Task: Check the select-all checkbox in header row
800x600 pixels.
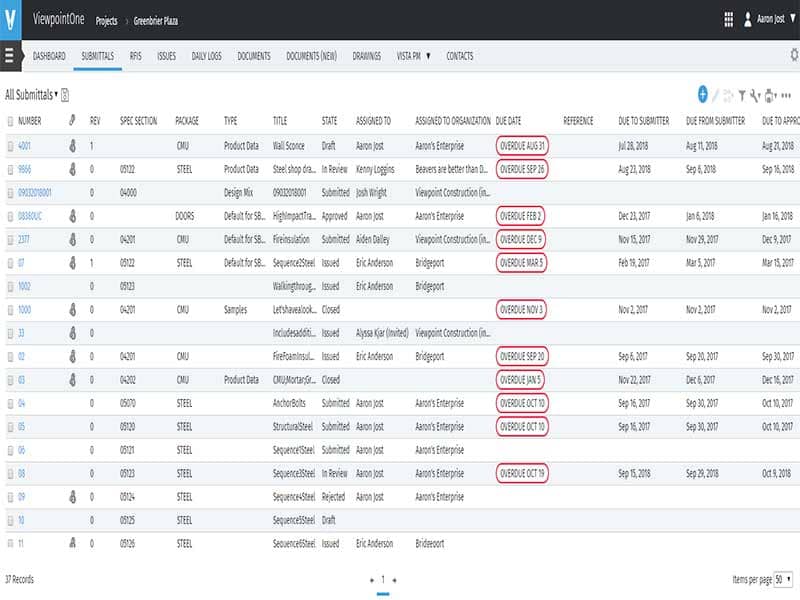Action: coord(11,121)
